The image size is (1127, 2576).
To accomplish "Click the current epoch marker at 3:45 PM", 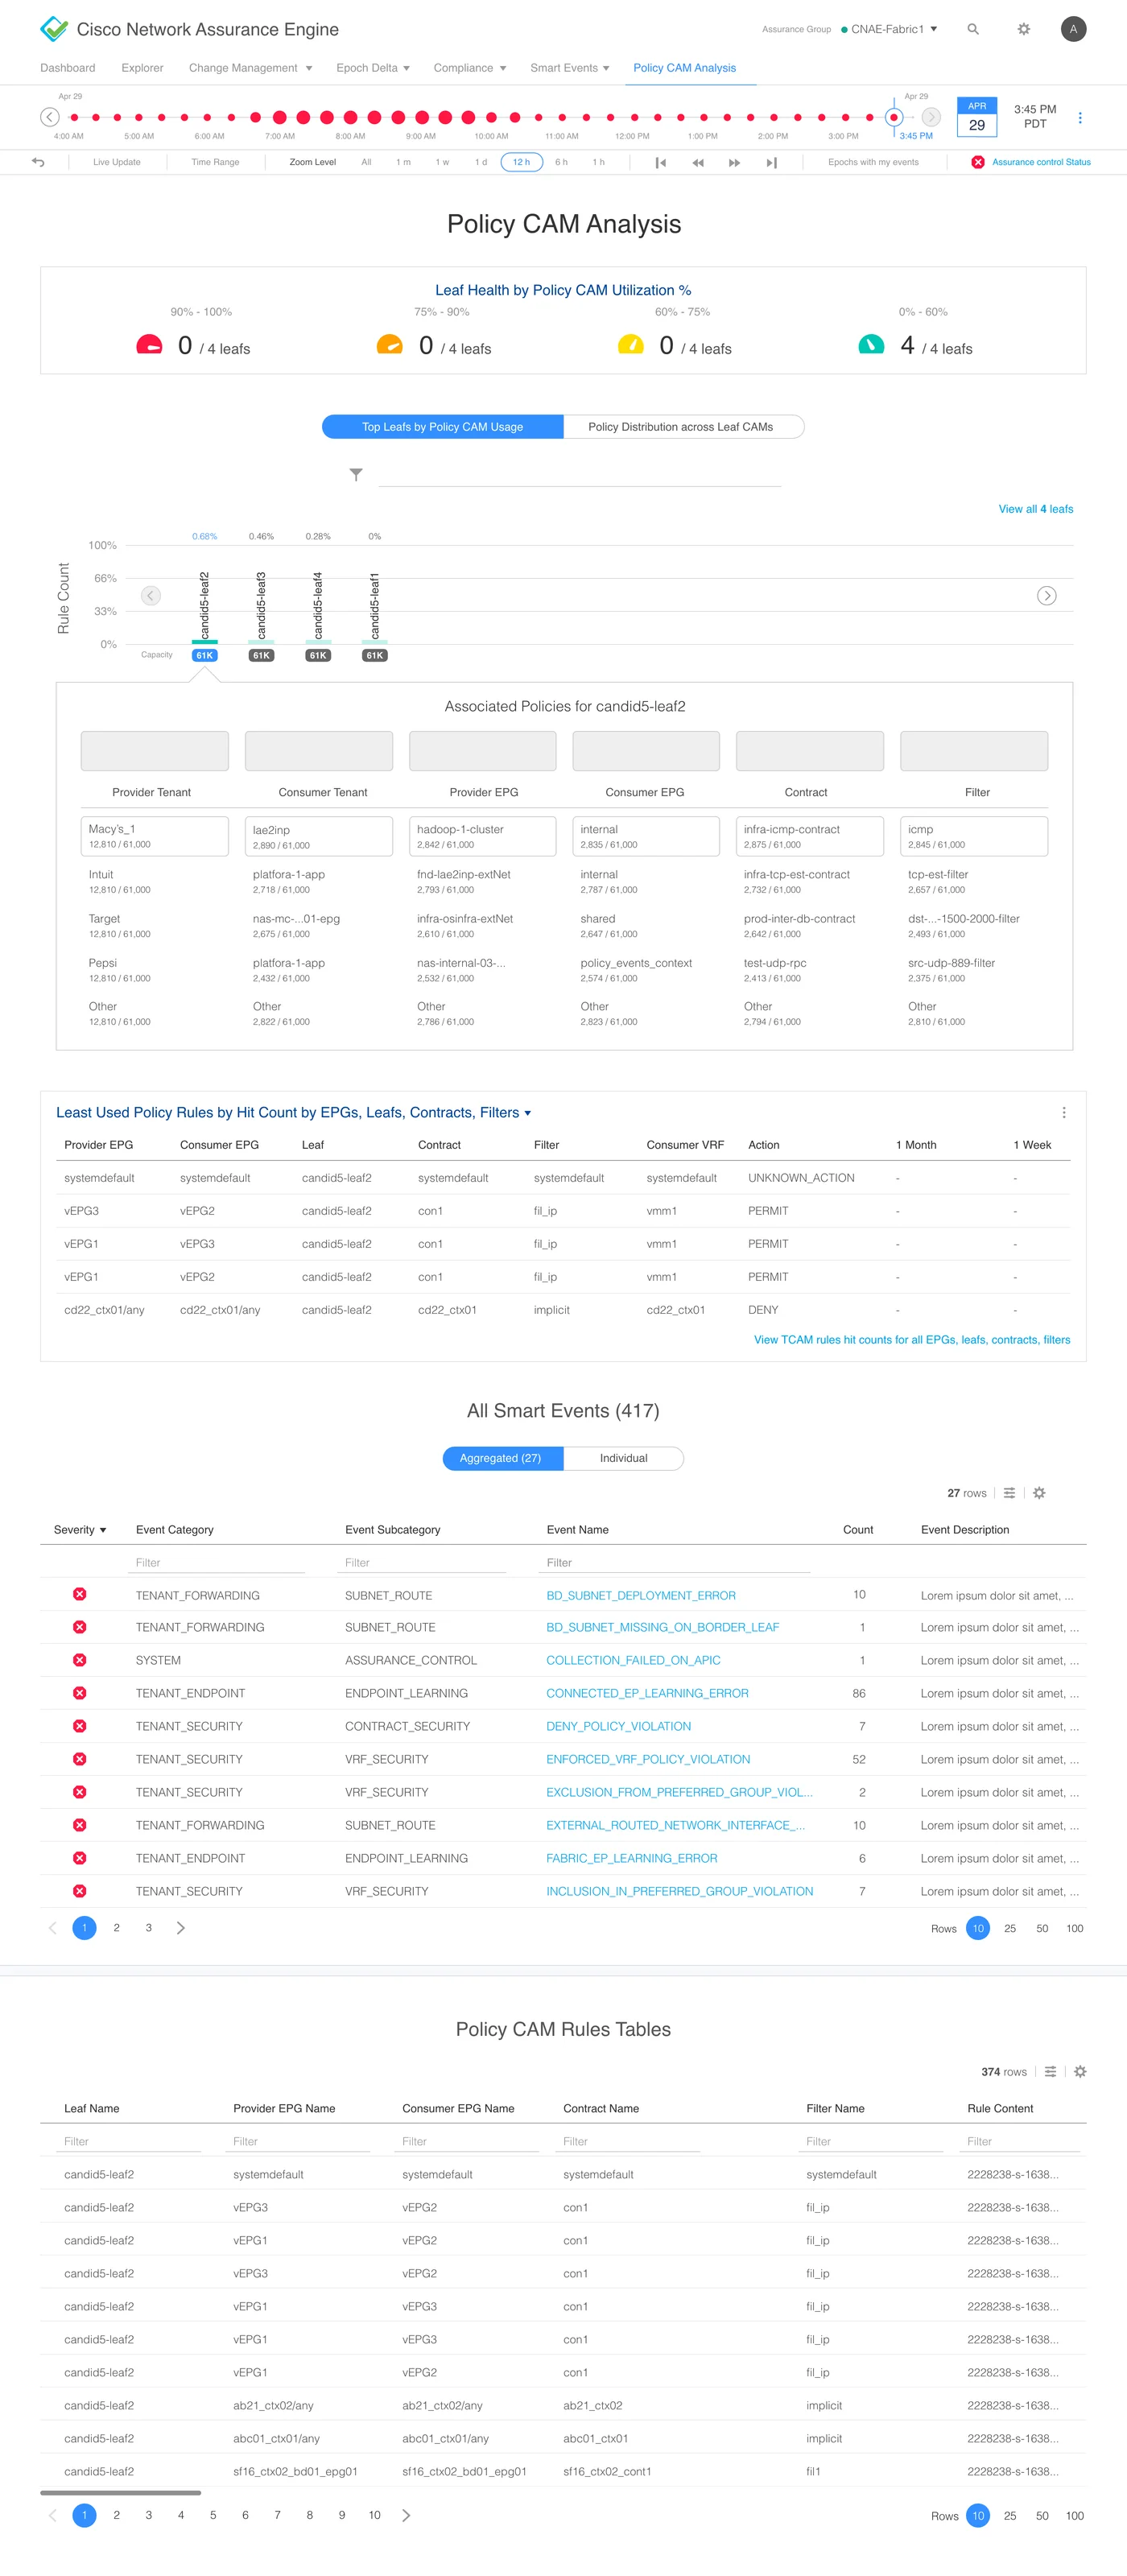I will click(x=894, y=117).
